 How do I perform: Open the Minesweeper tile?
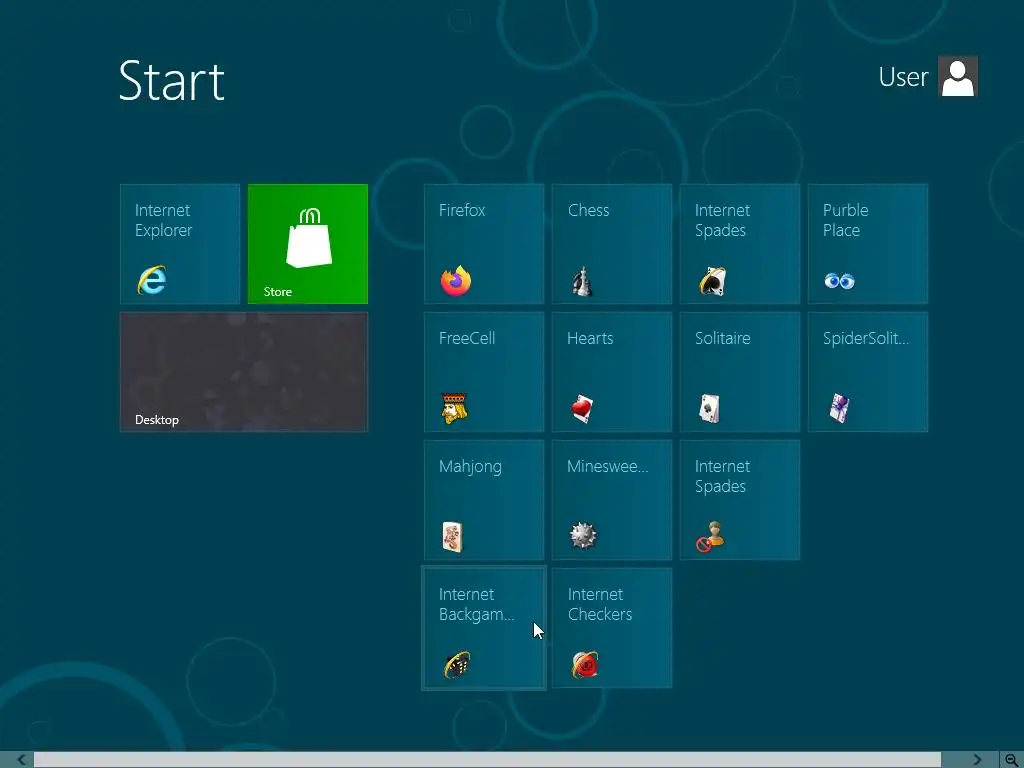612,500
